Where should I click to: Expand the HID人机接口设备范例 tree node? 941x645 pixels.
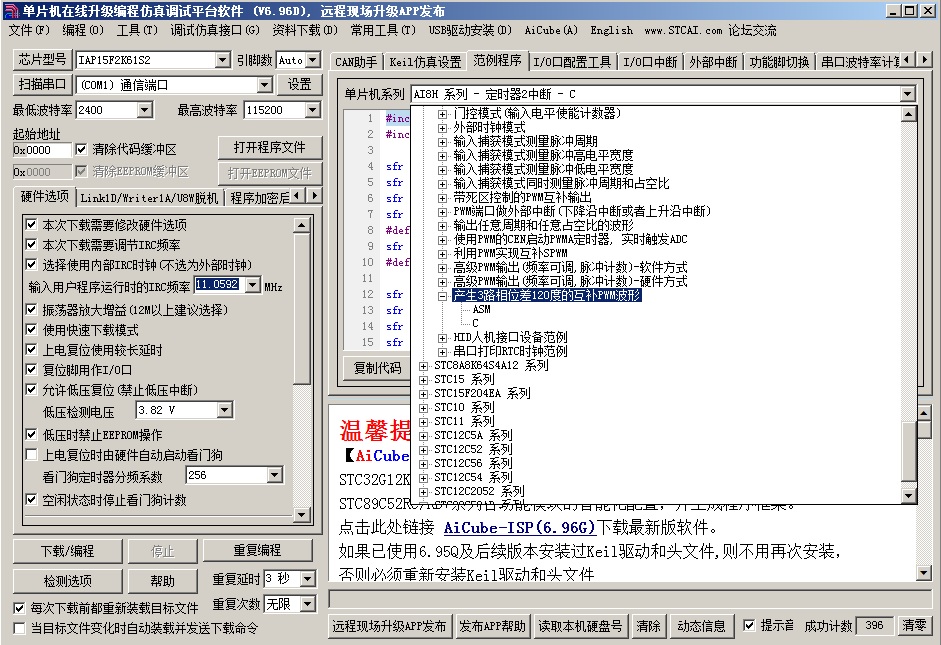pyautogui.click(x=443, y=338)
